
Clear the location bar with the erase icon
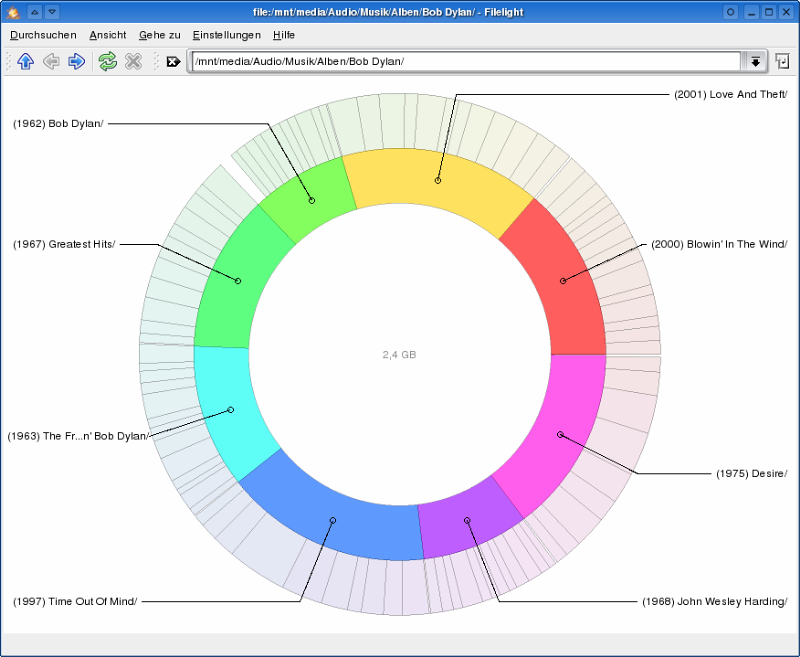coord(173,62)
